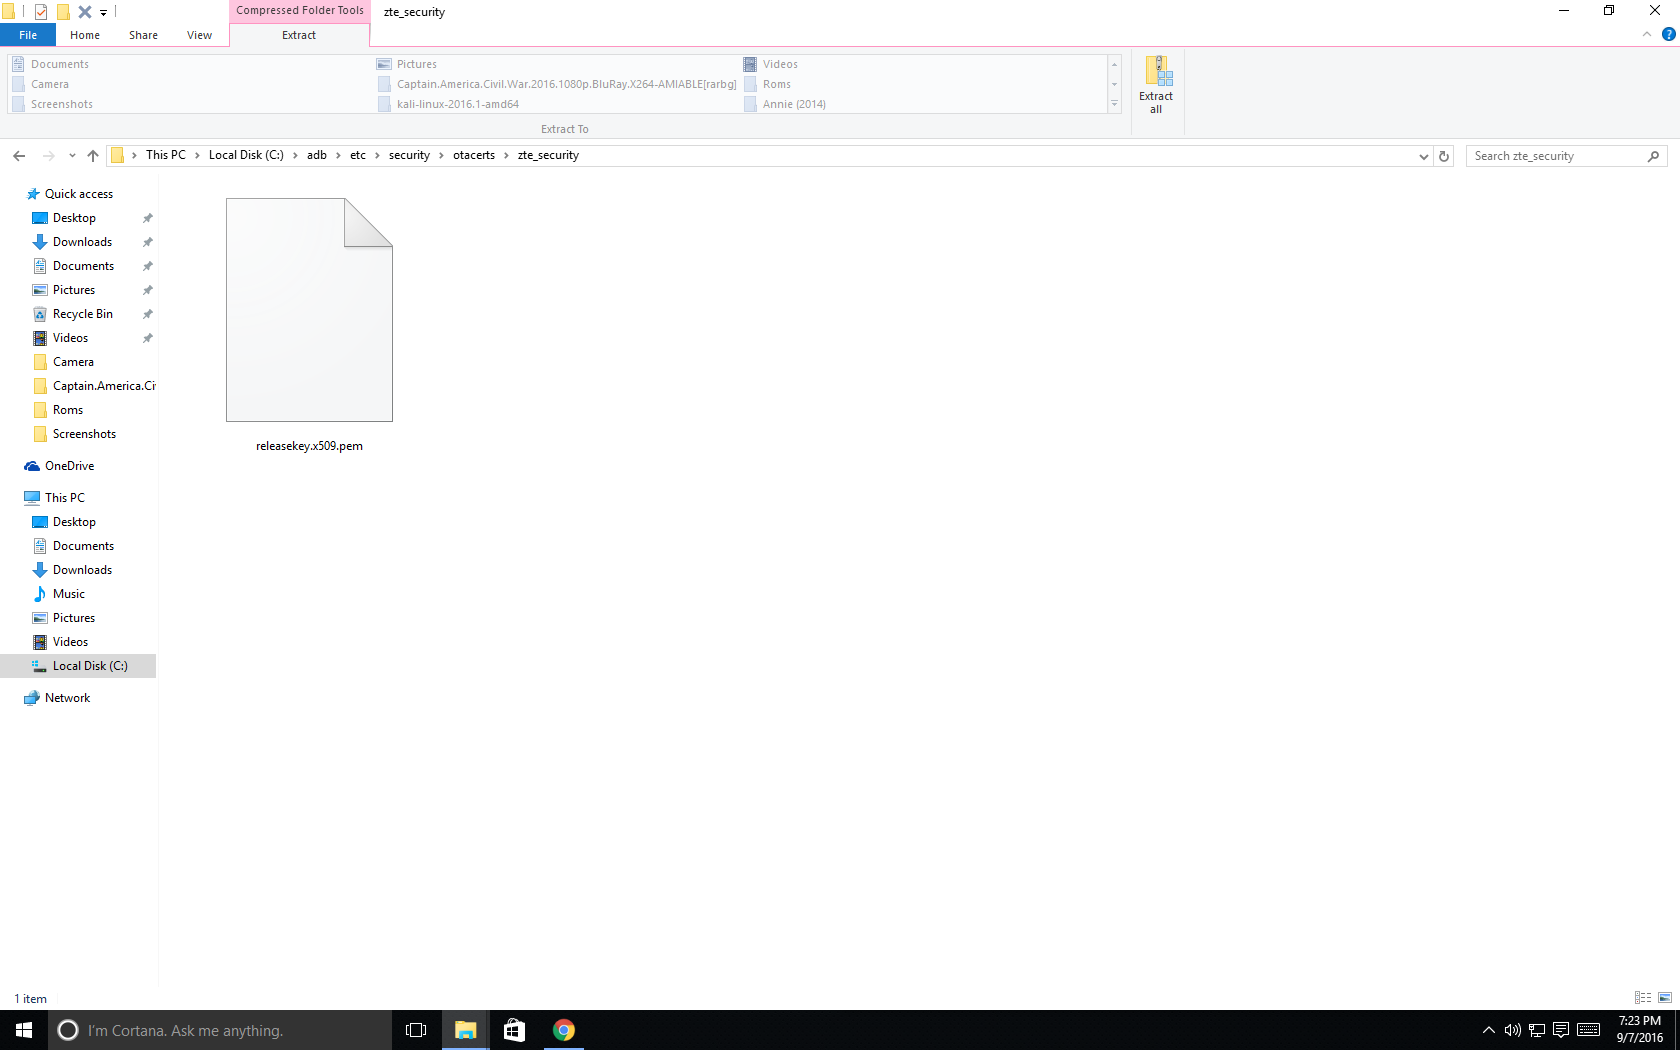
Task: Open the Windows Start menu
Action: (24, 1030)
